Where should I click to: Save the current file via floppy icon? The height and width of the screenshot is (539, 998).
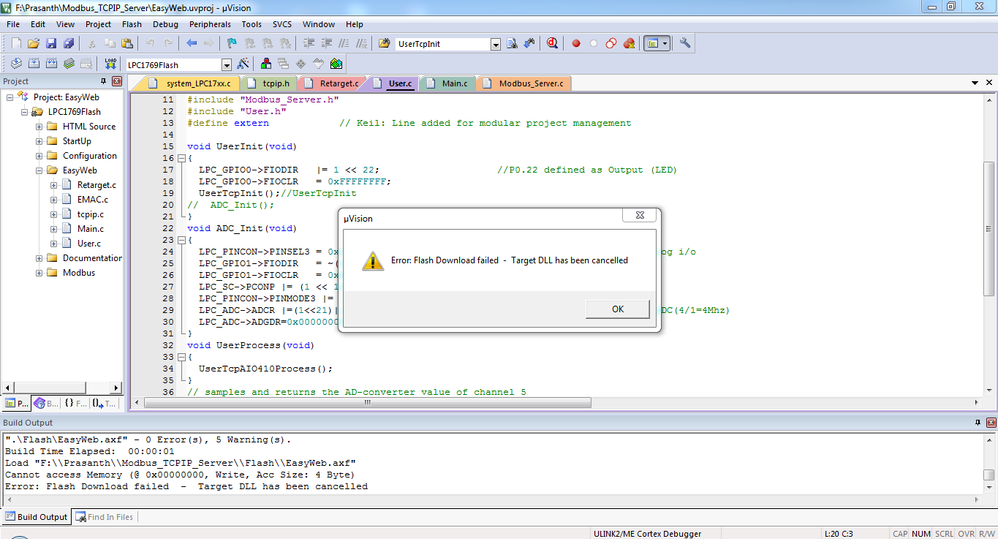[x=51, y=43]
